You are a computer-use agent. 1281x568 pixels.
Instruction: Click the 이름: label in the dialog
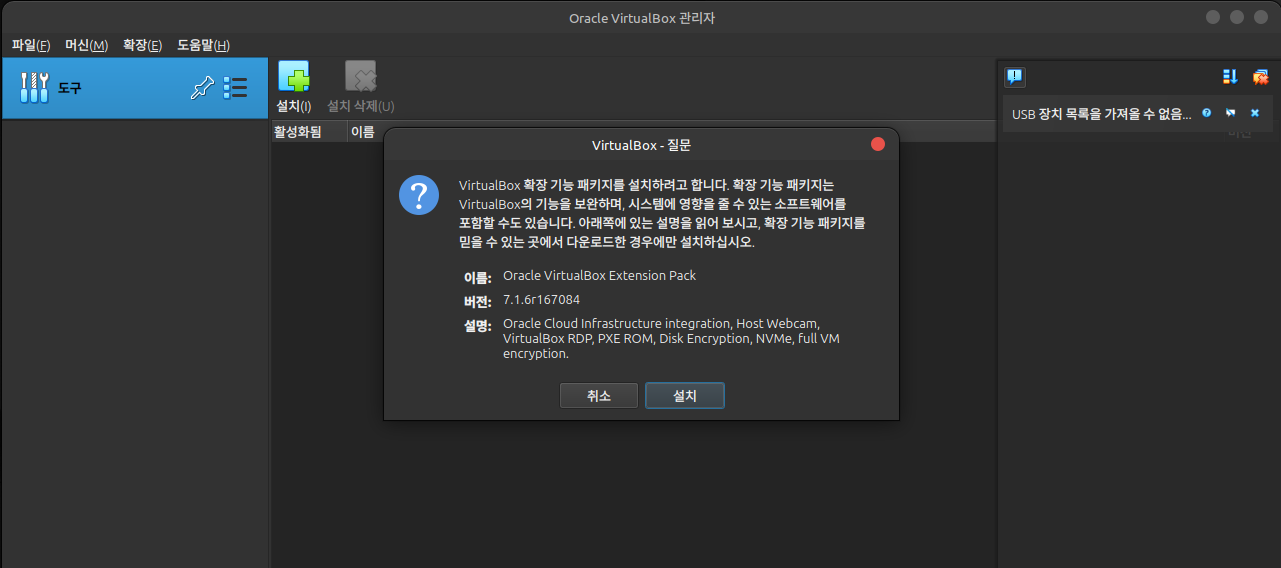click(x=478, y=277)
